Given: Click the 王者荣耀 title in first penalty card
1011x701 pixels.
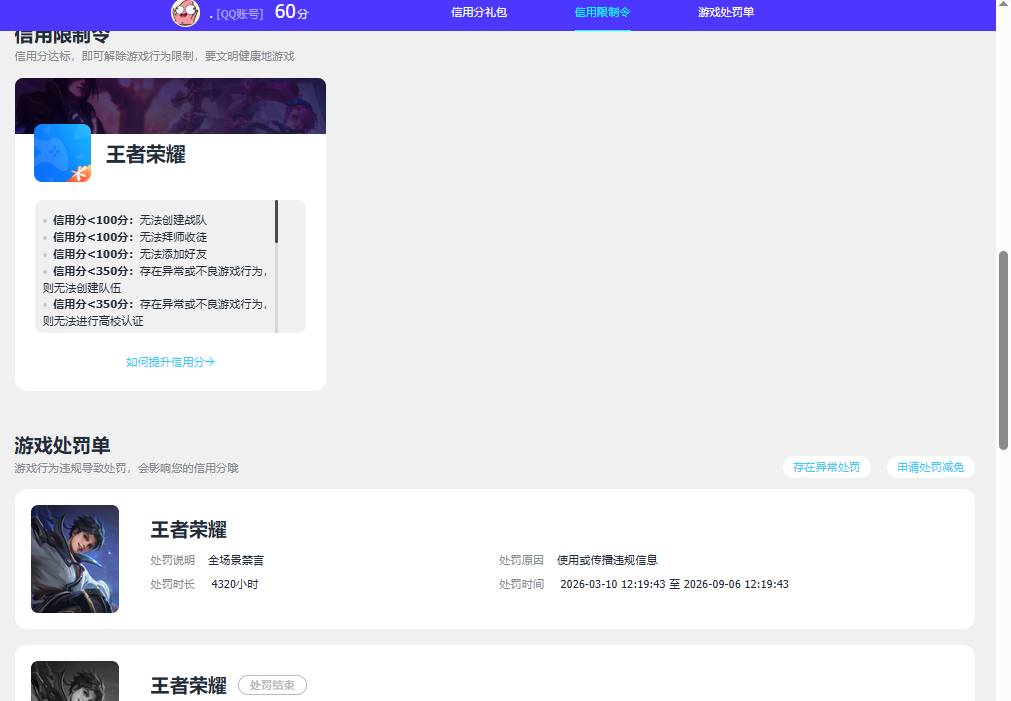Looking at the screenshot, I should pyautogui.click(x=188, y=529).
